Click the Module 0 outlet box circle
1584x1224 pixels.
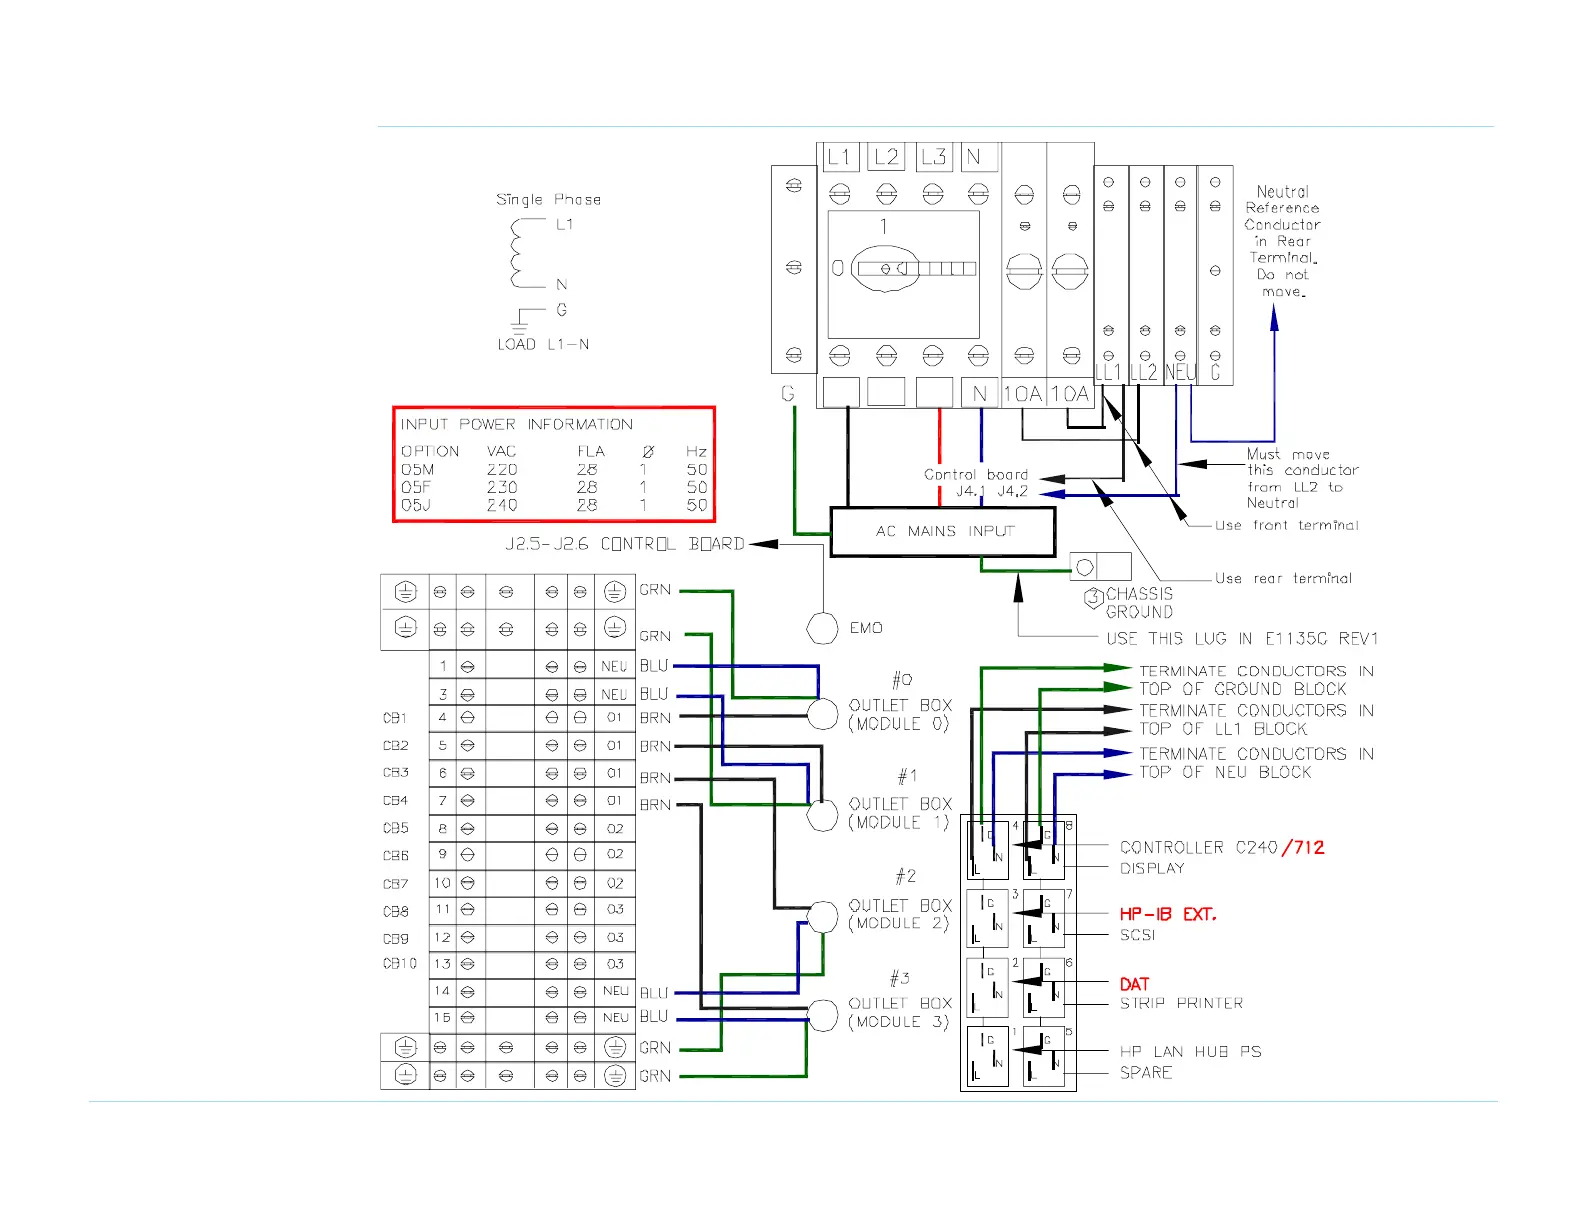[822, 714]
